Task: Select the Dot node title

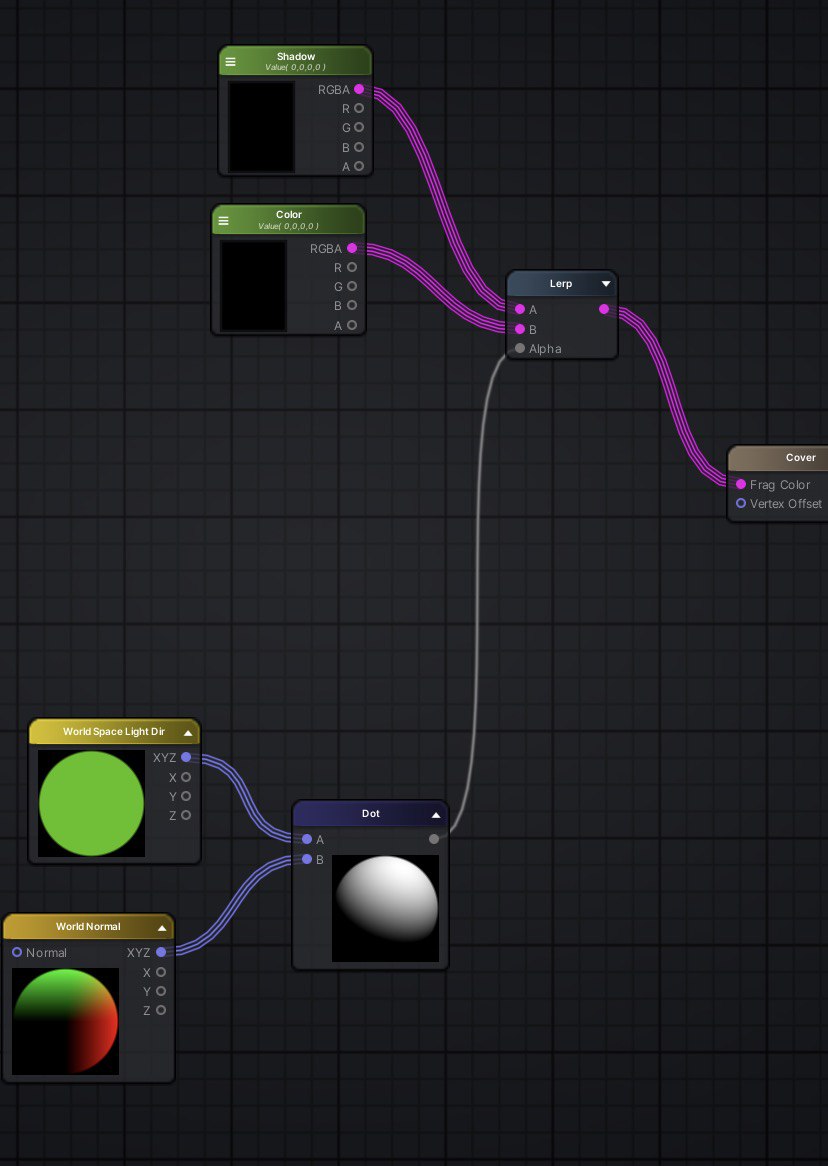Action: 370,814
